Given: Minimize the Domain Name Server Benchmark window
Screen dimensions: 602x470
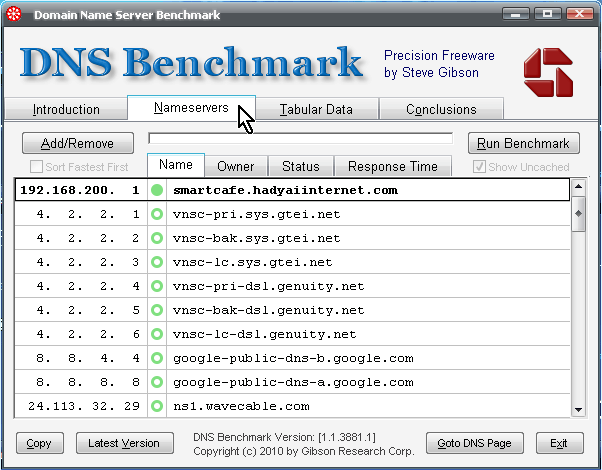Looking at the screenshot, I should (516, 14).
